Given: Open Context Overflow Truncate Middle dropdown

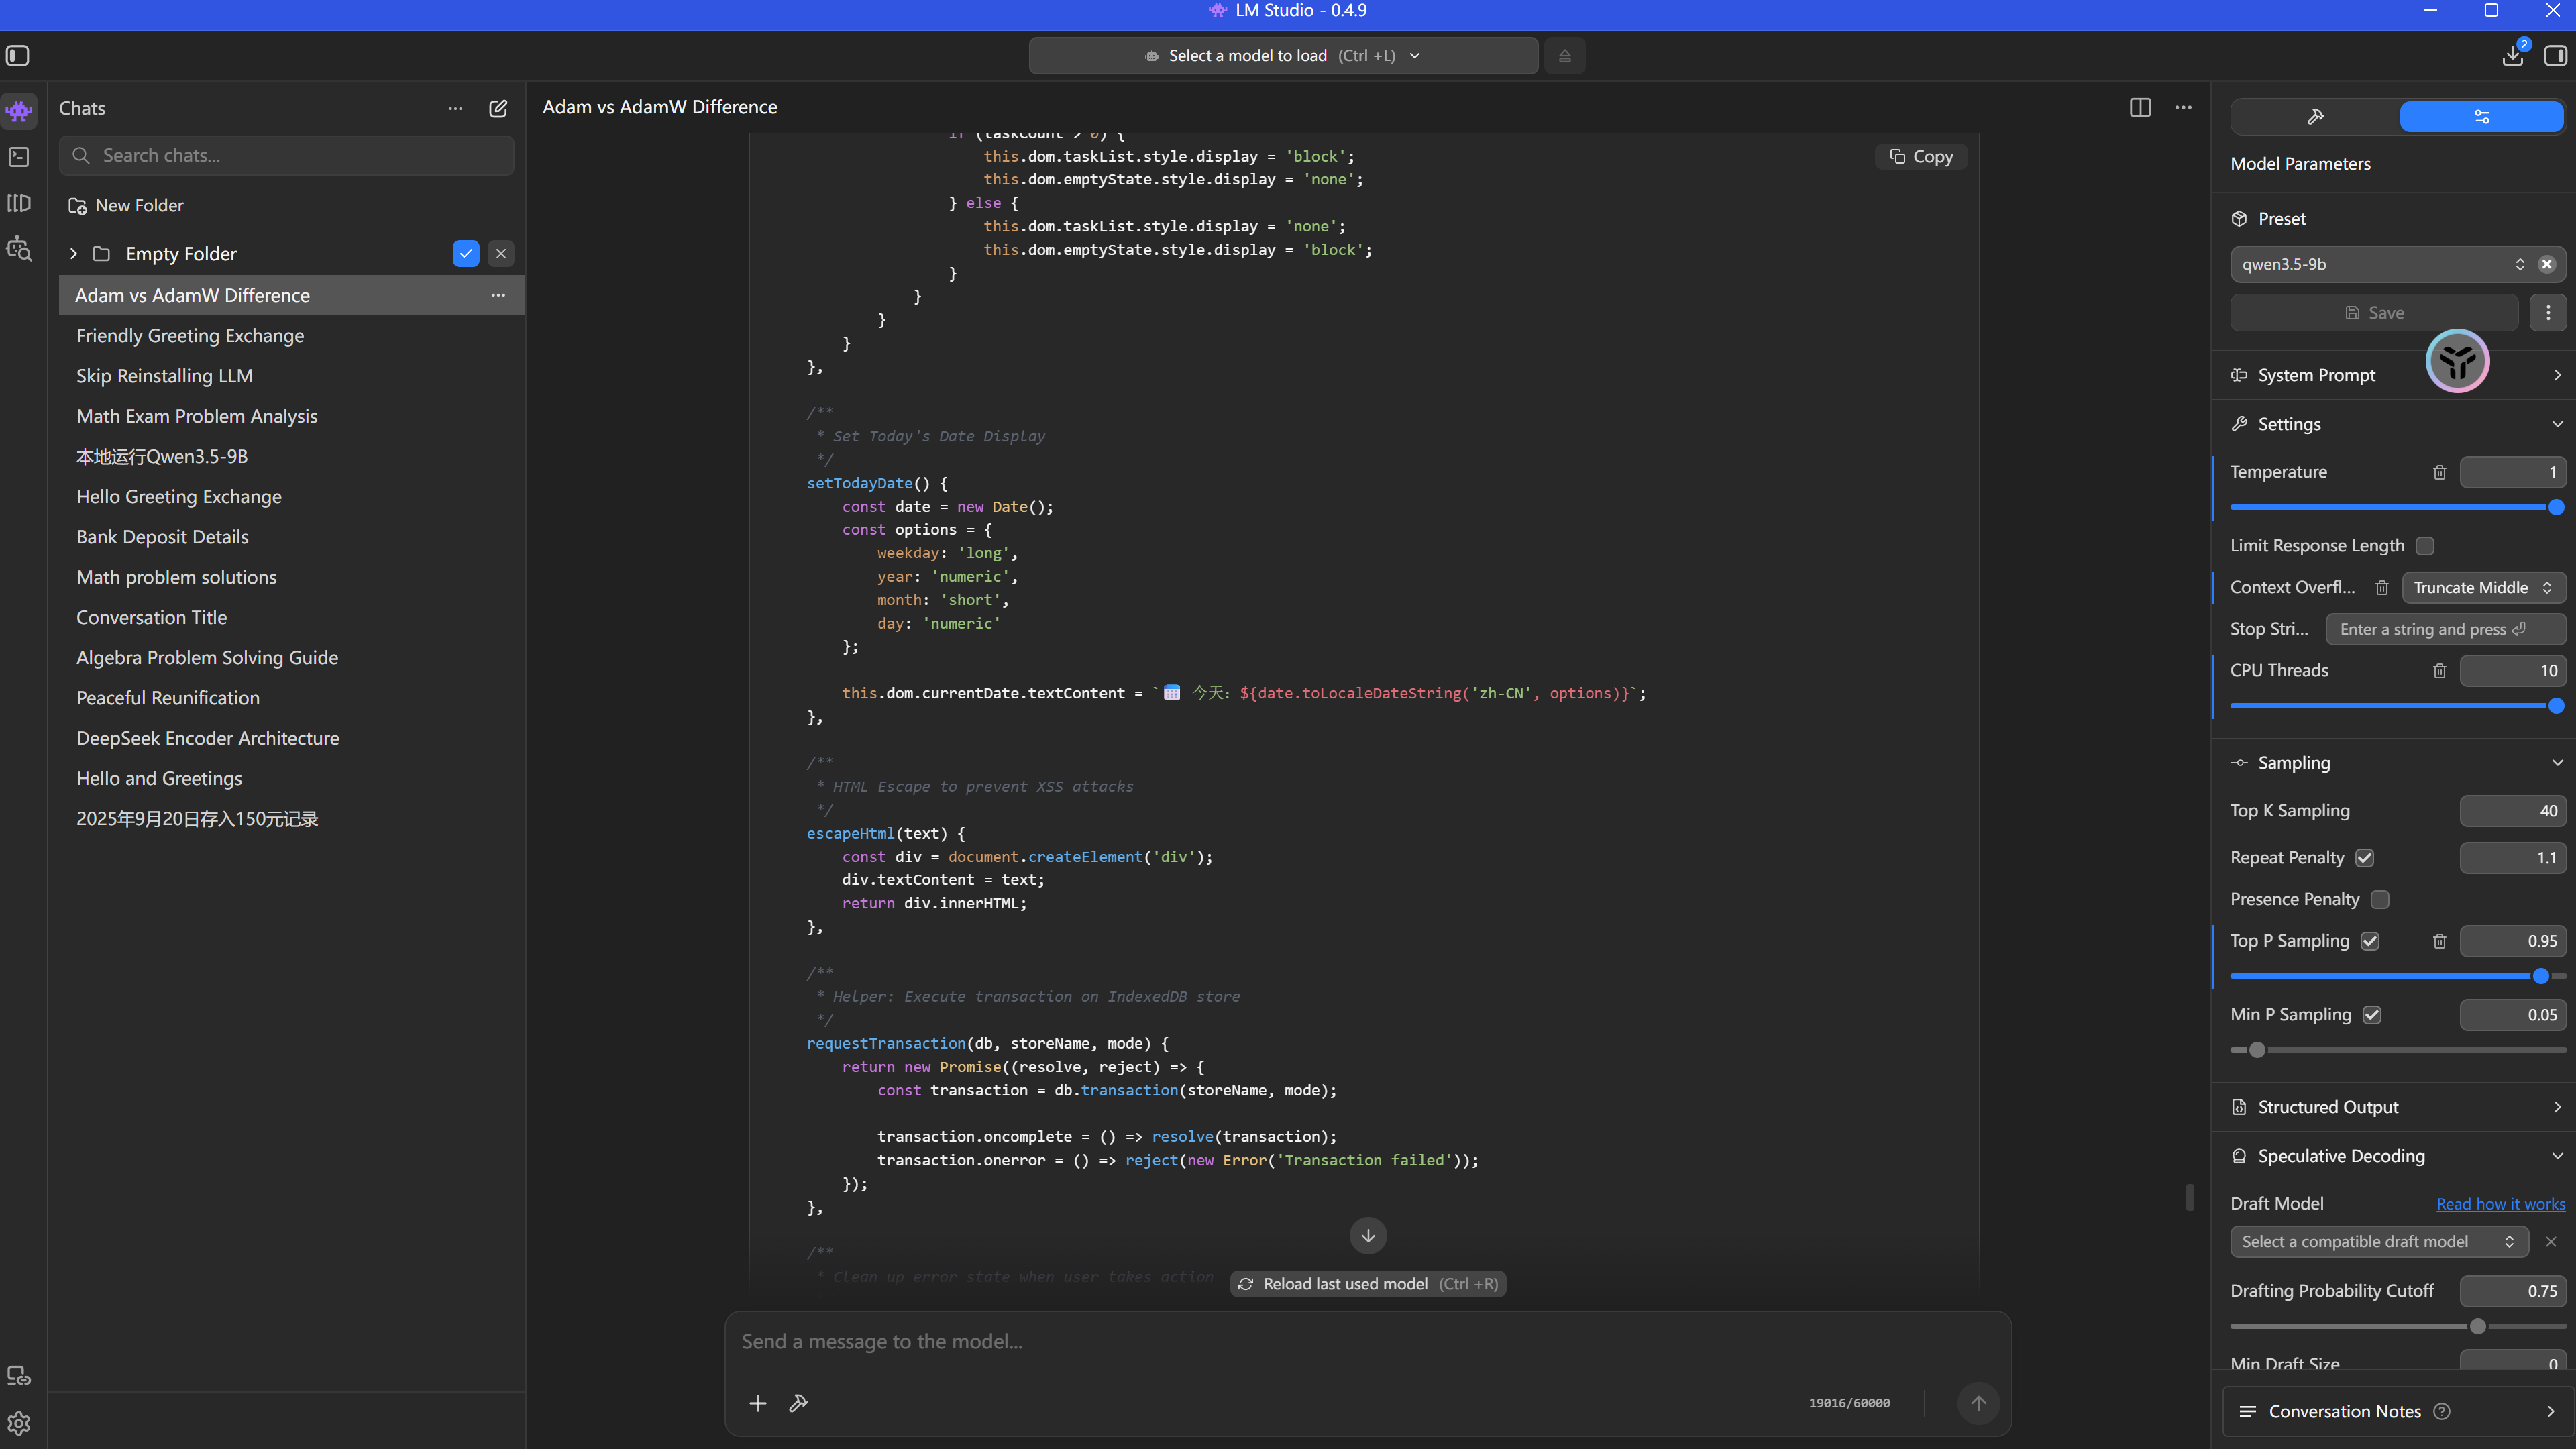Looking at the screenshot, I should 2484,588.
